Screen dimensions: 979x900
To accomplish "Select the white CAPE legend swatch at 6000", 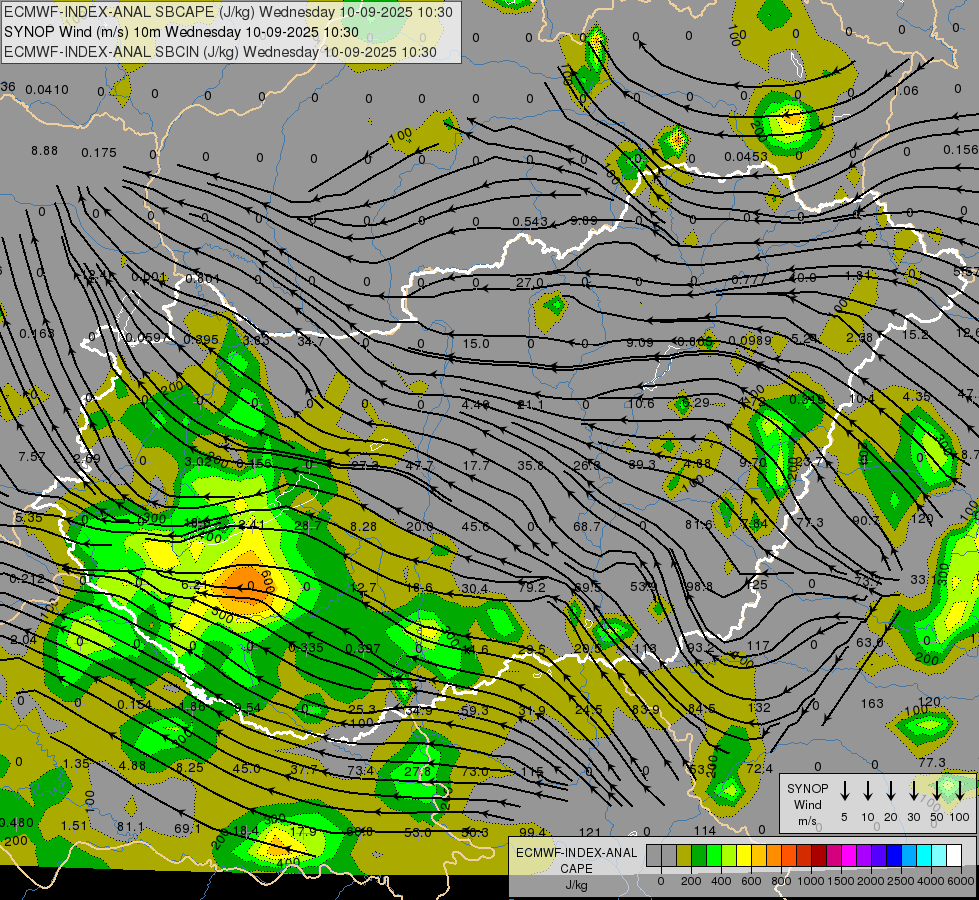I will [953, 856].
